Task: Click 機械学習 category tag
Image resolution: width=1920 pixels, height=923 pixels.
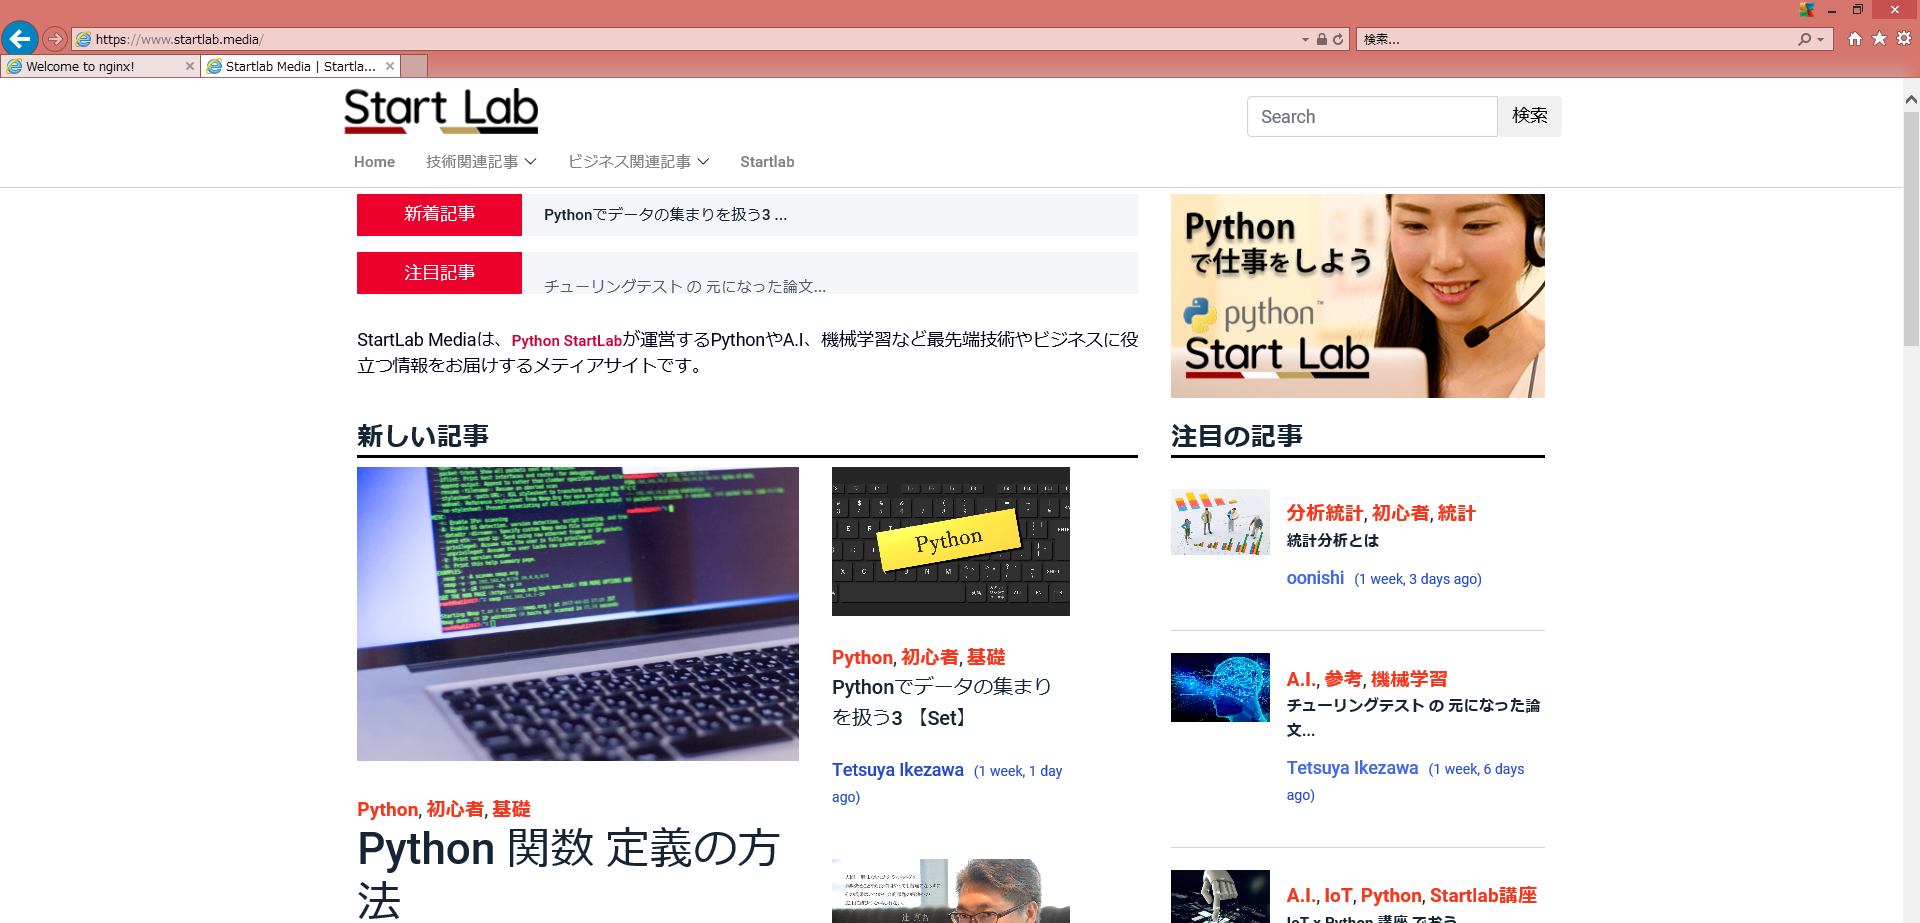Action: pyautogui.click(x=1409, y=679)
